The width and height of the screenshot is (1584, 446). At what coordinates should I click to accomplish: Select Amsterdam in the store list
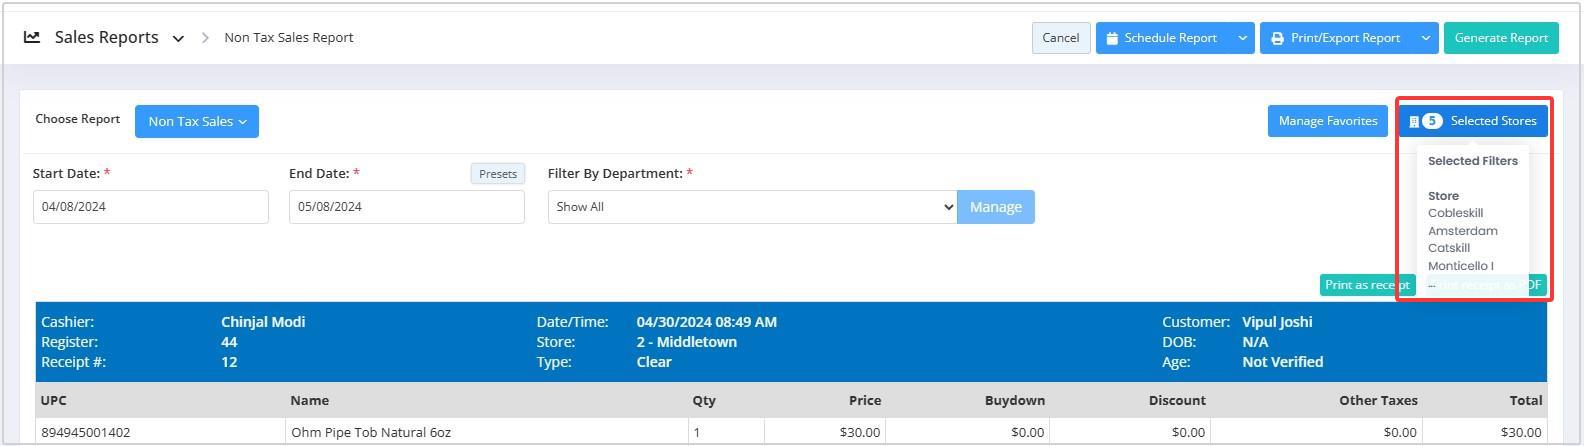pos(1462,231)
